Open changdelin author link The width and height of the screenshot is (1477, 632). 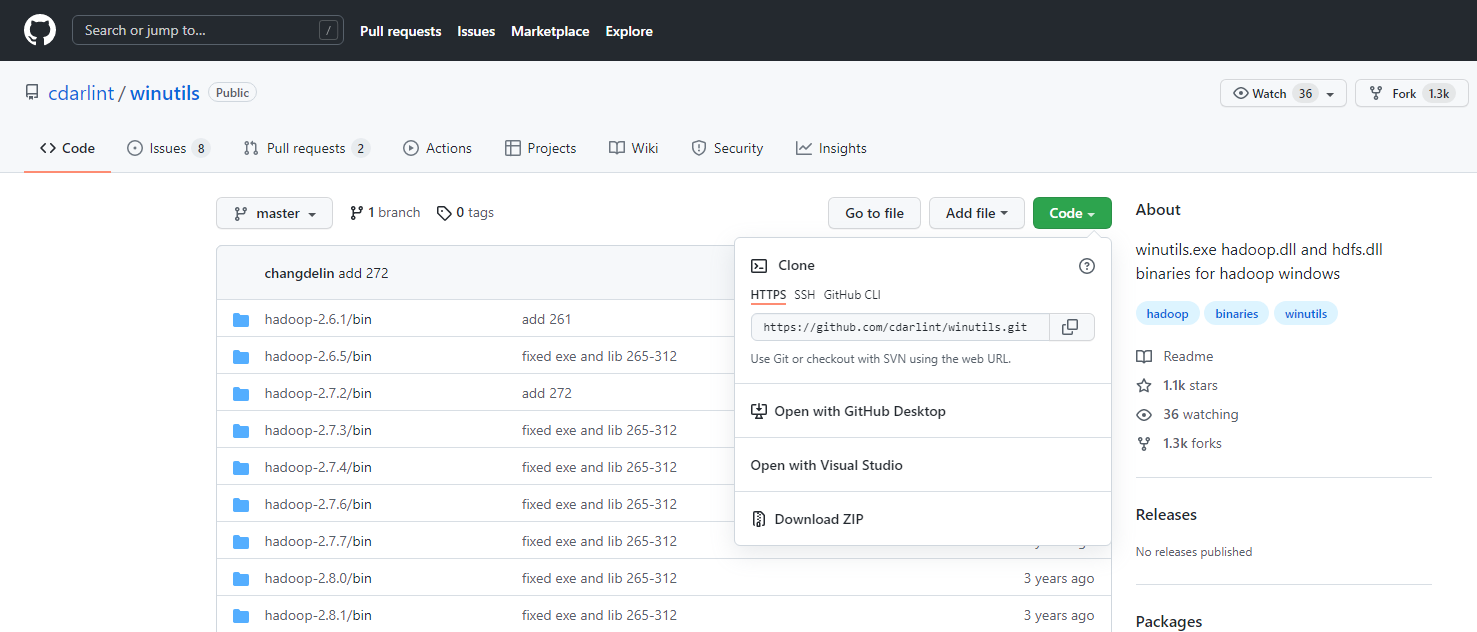(x=299, y=273)
